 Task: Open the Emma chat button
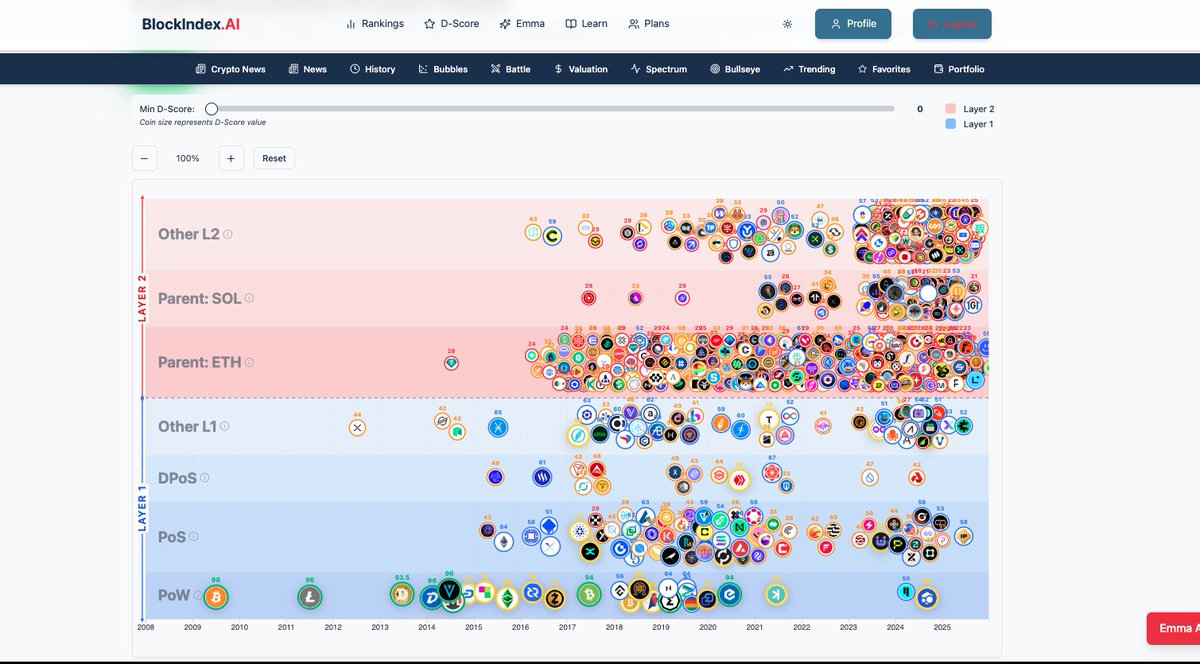(1173, 628)
